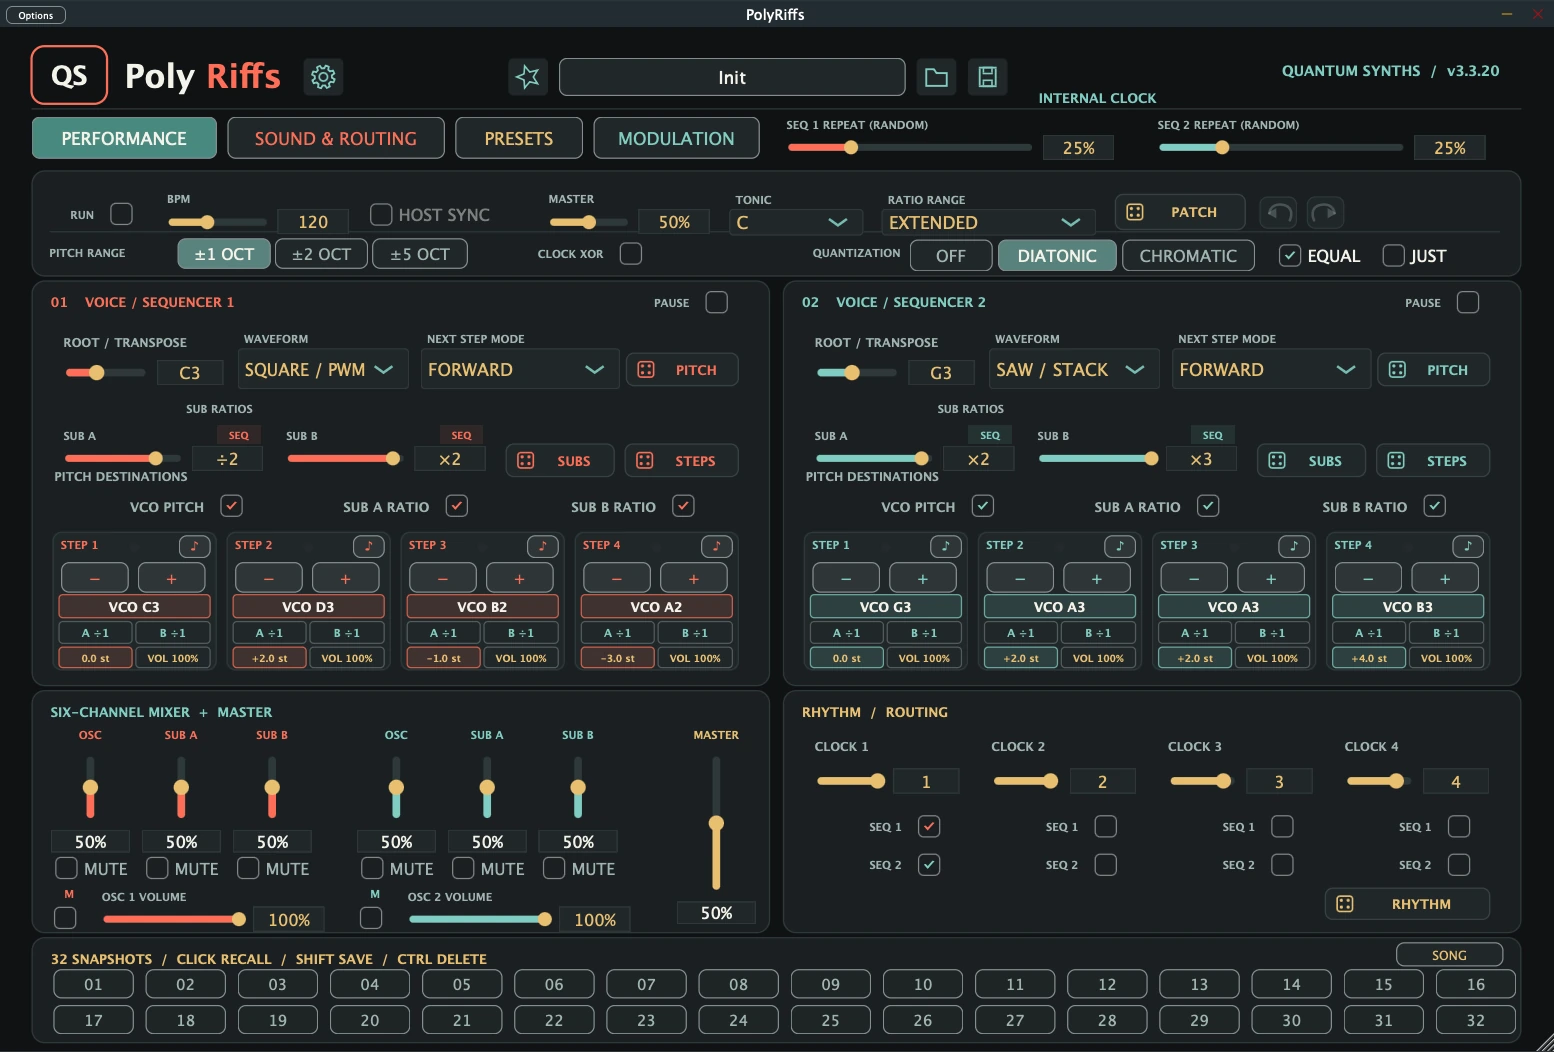1554x1052 pixels.
Task: Click the favorite star icon beside preset name
Action: pyautogui.click(x=528, y=77)
